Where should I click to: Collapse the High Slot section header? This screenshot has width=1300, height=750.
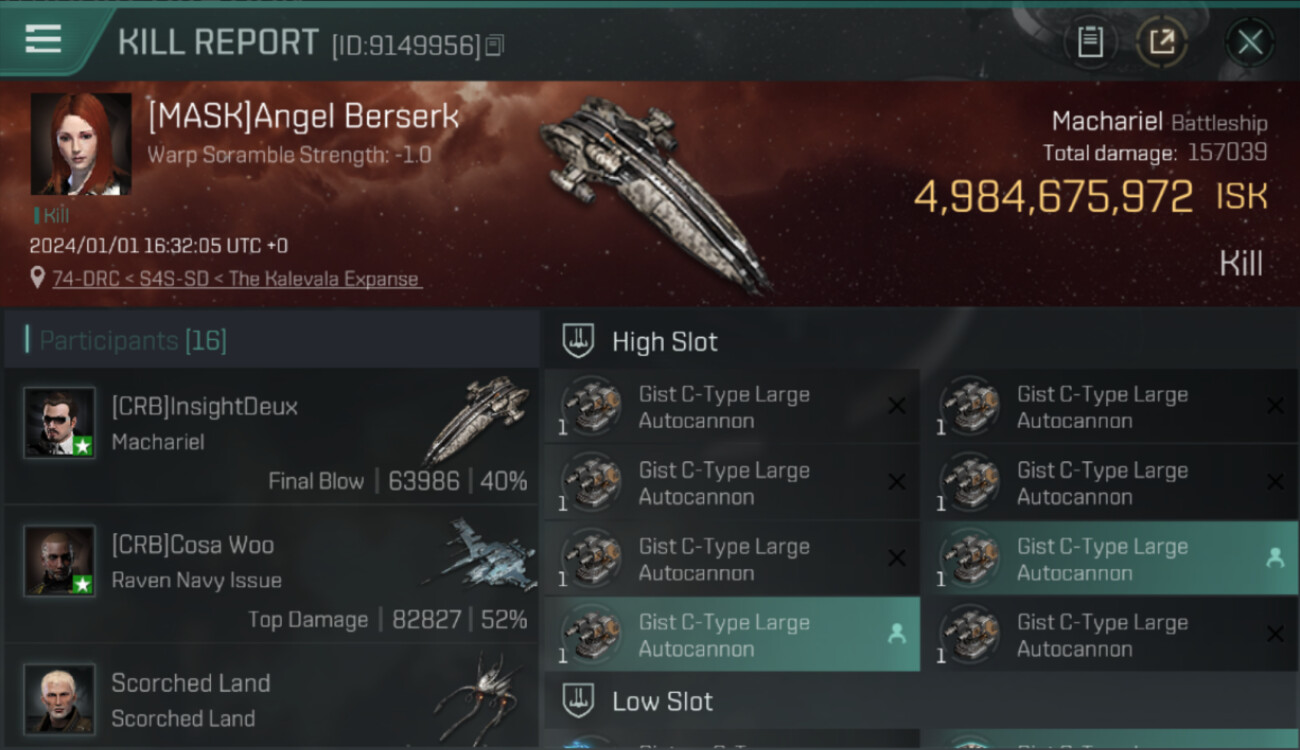click(x=920, y=341)
